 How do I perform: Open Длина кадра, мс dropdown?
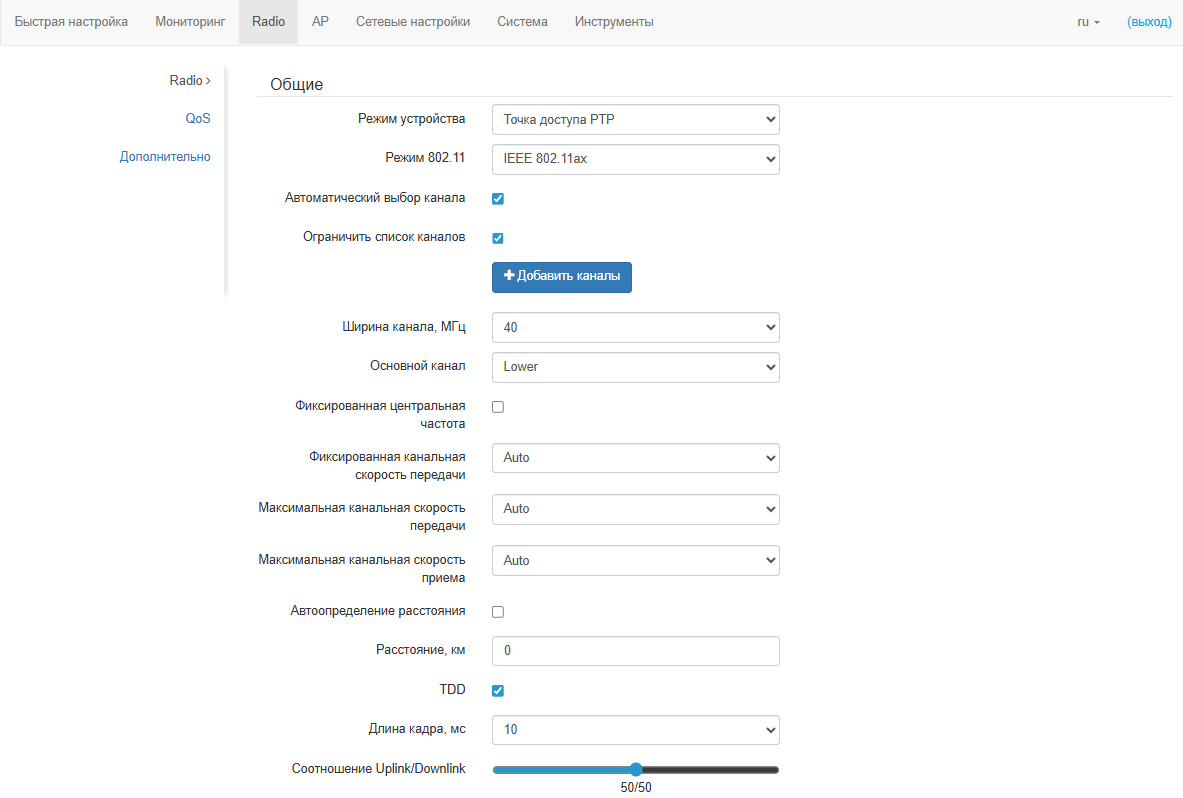635,730
